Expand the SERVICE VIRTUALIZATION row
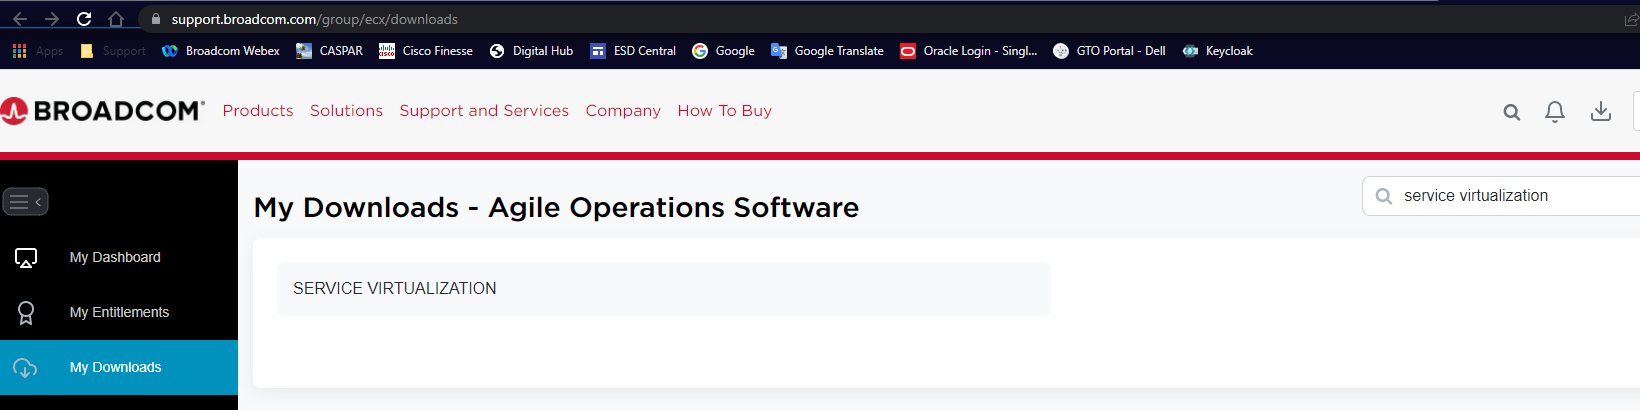The image size is (1640, 410). click(663, 289)
